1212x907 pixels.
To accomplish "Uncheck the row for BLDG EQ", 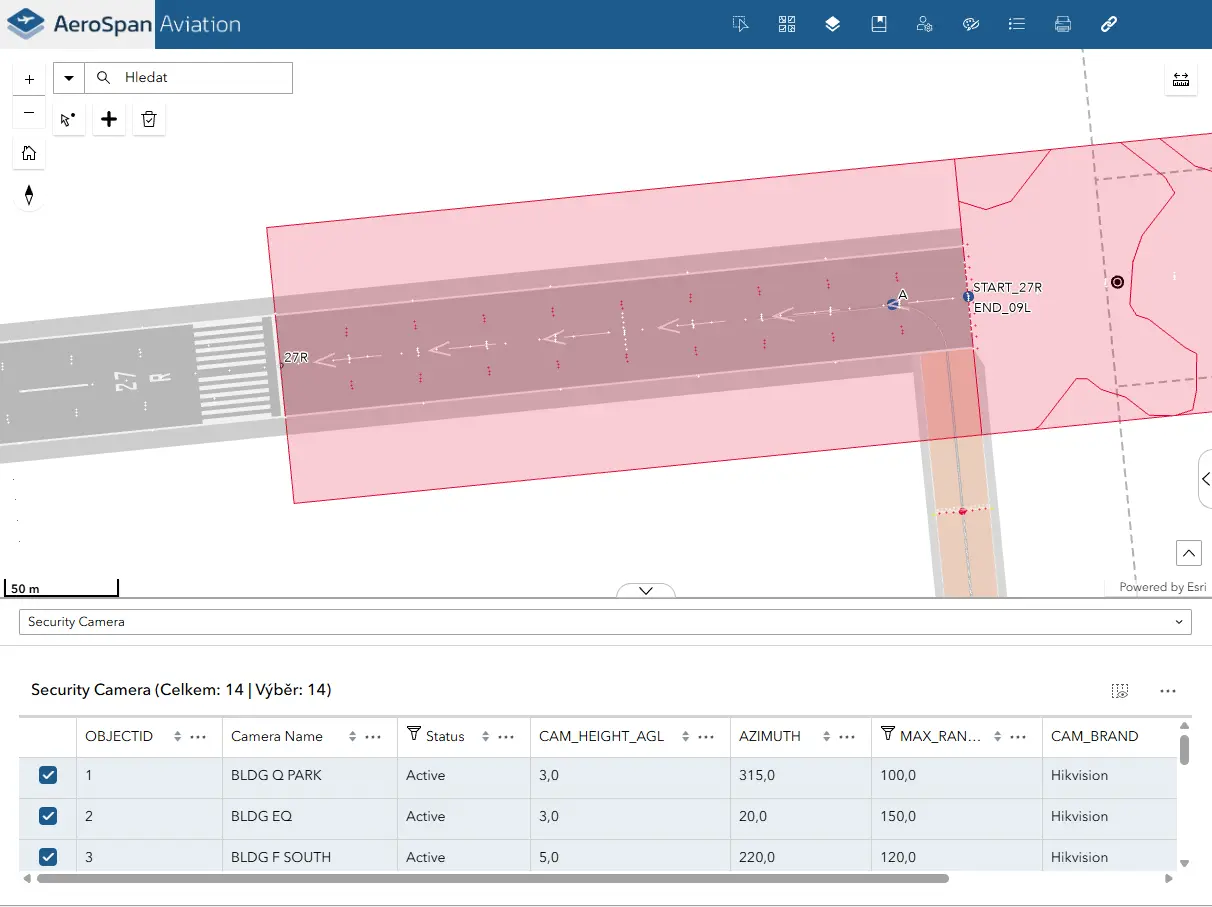I will click(x=47, y=816).
